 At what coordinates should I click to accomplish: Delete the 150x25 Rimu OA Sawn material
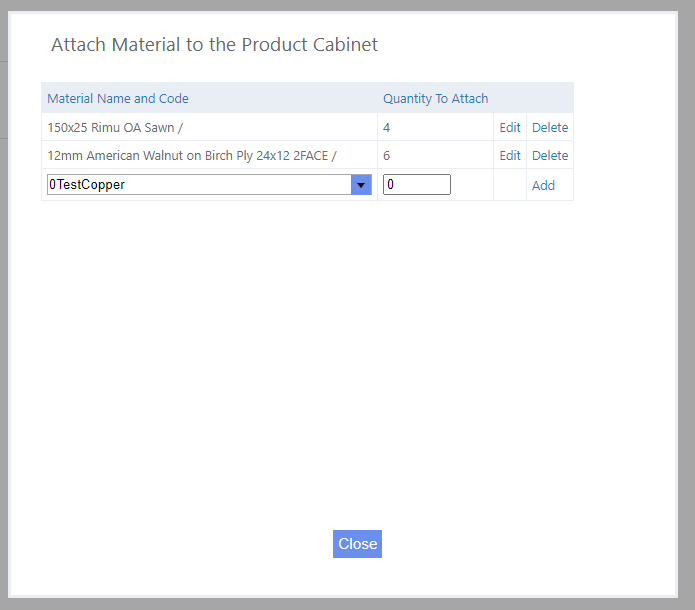(x=550, y=128)
